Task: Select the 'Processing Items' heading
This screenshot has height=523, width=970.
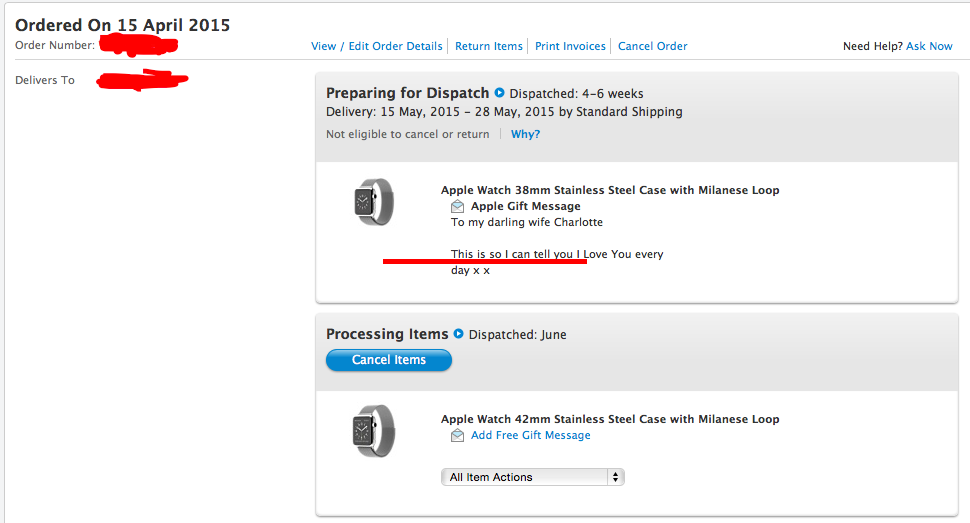Action: point(387,334)
